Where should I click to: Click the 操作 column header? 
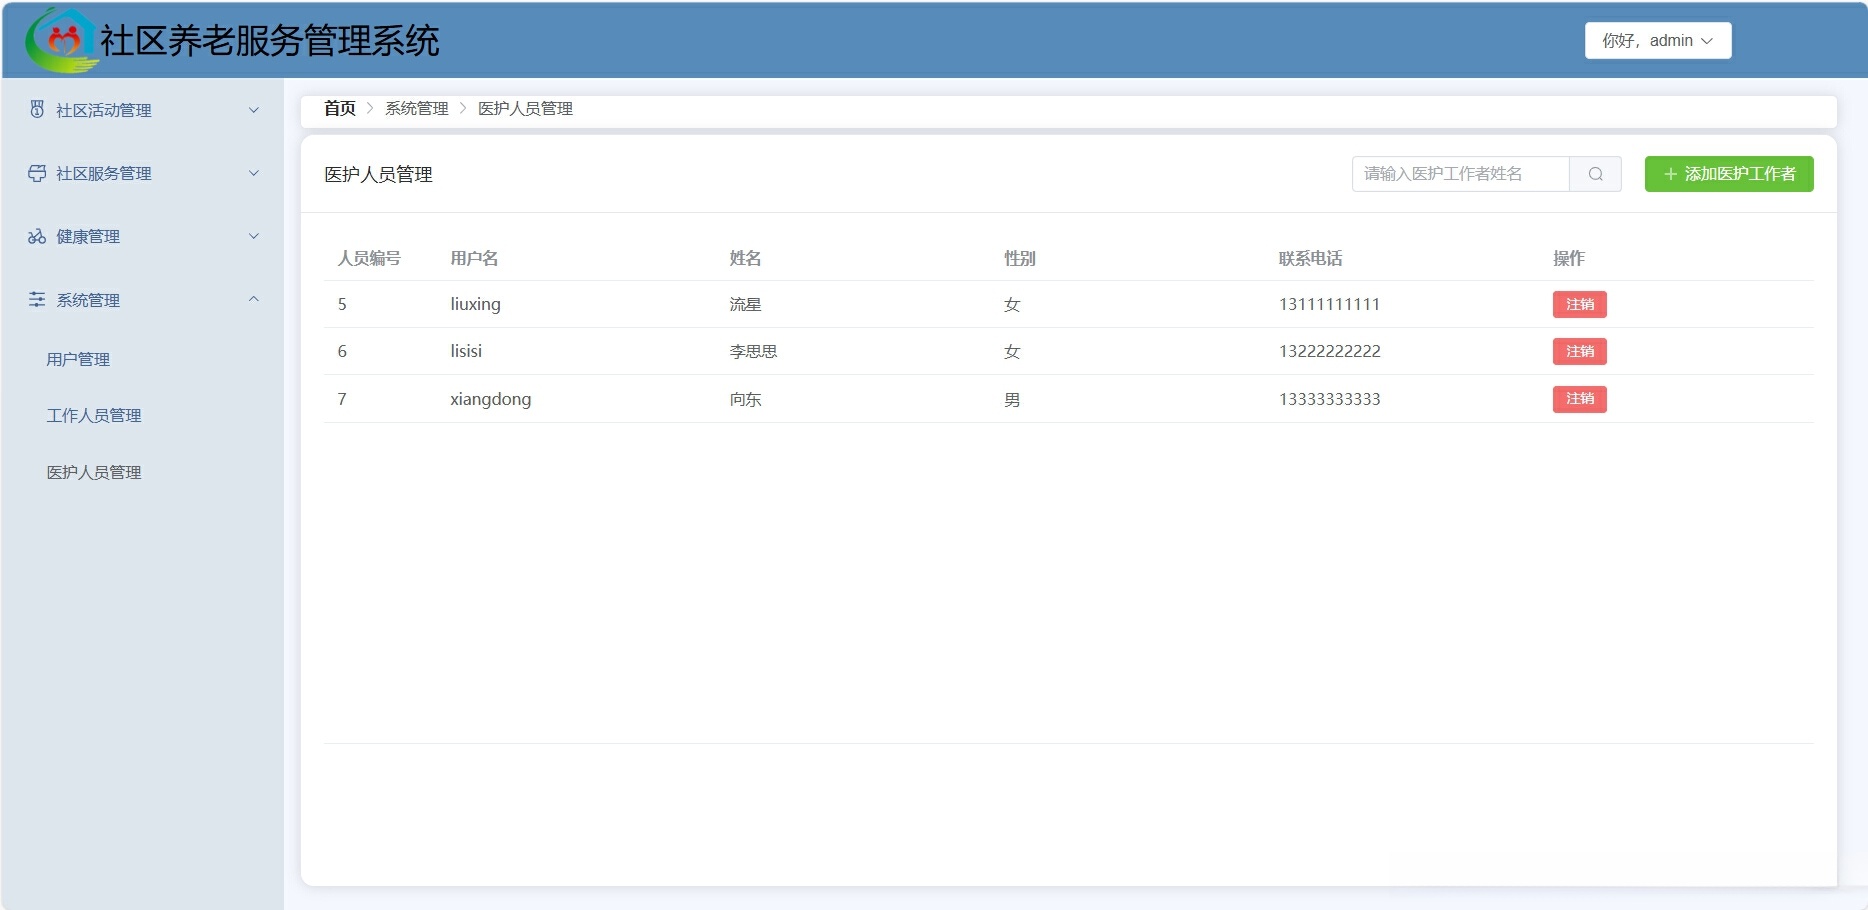[x=1568, y=258]
